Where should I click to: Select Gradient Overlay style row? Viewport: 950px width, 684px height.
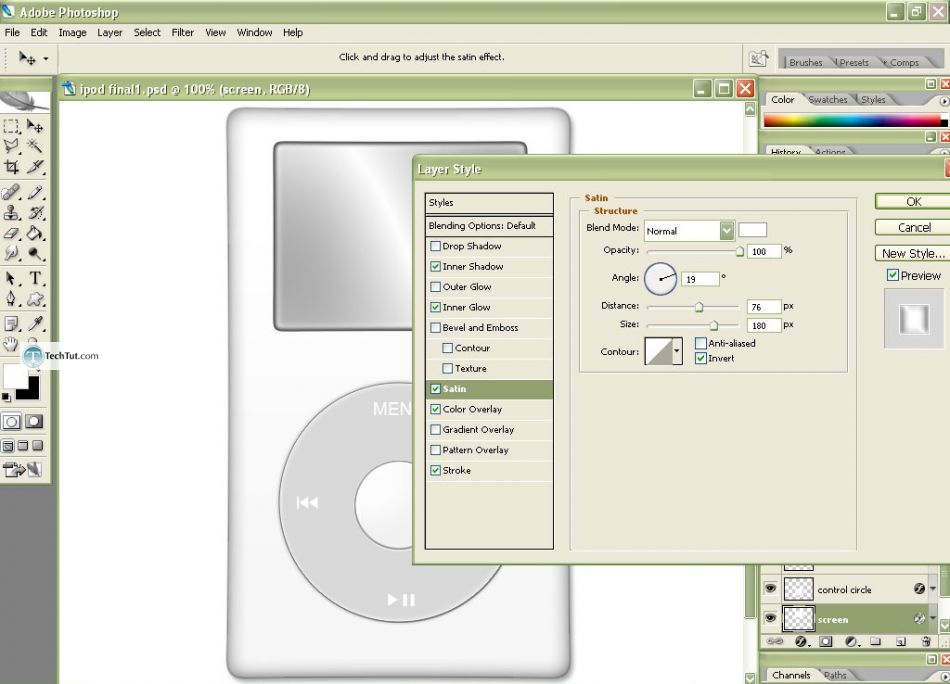click(489, 430)
